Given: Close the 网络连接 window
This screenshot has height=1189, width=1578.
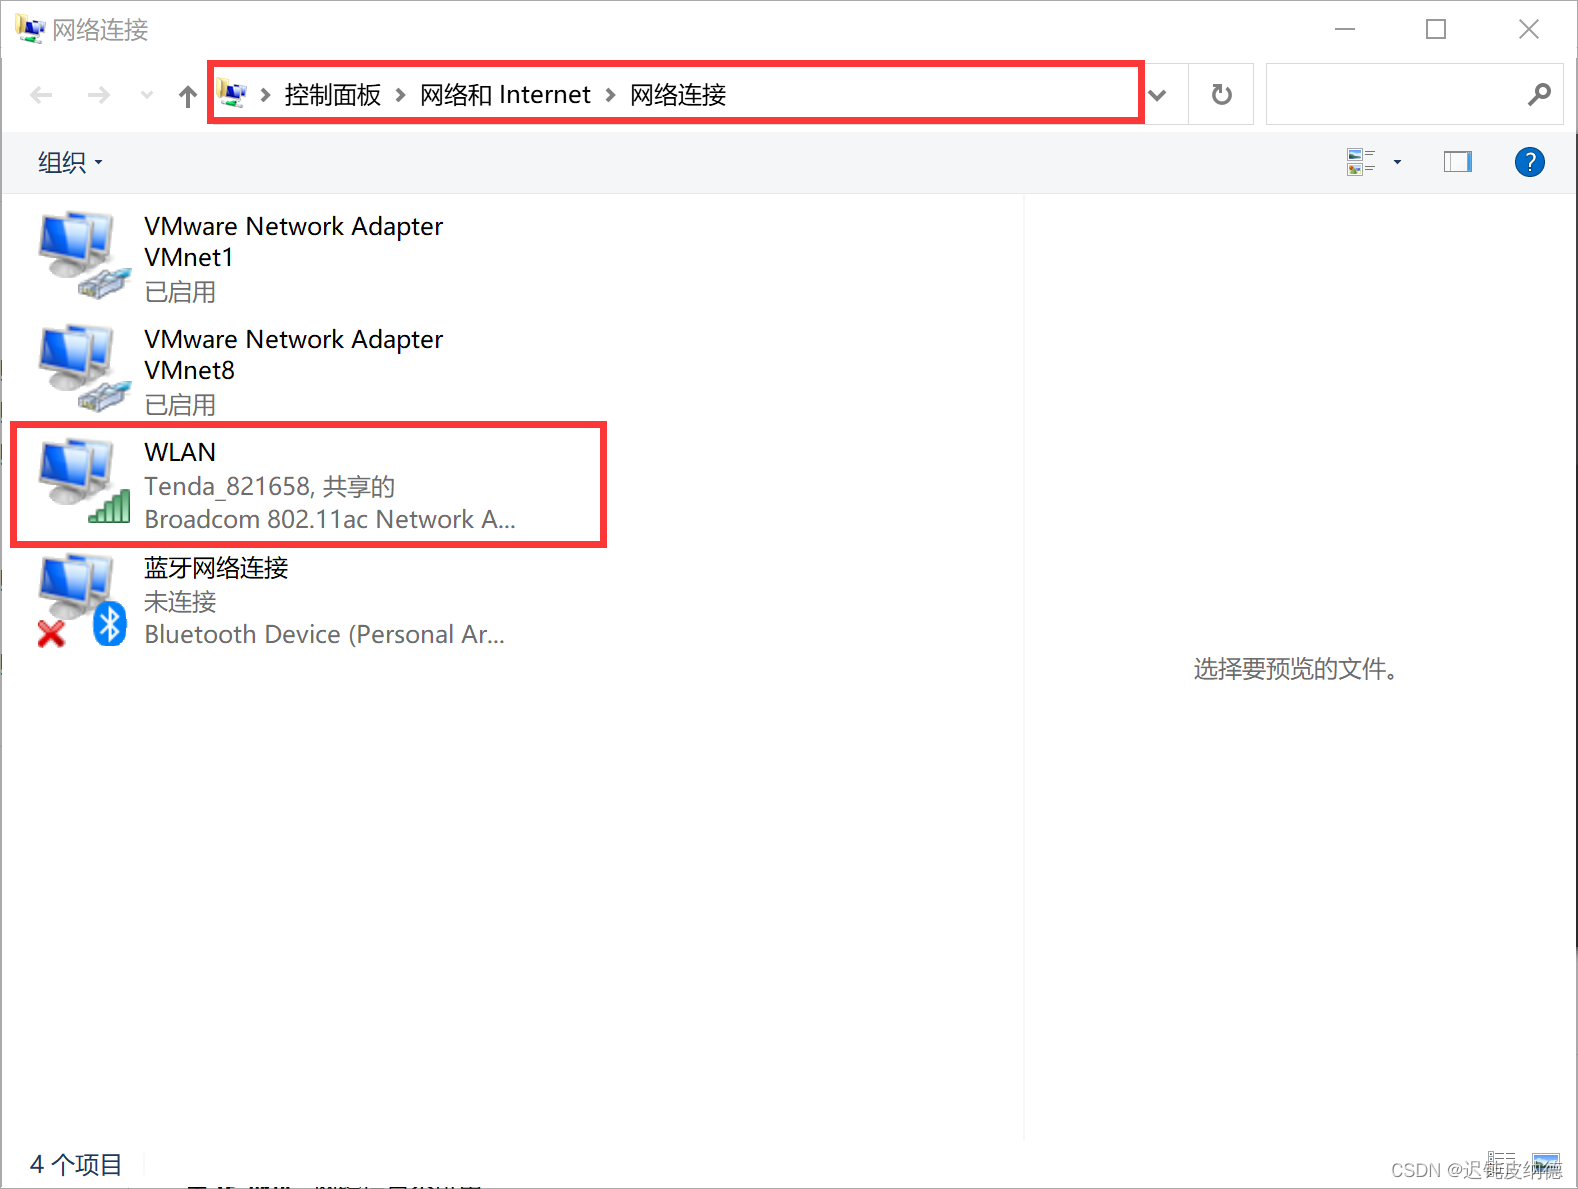Looking at the screenshot, I should point(1529,29).
